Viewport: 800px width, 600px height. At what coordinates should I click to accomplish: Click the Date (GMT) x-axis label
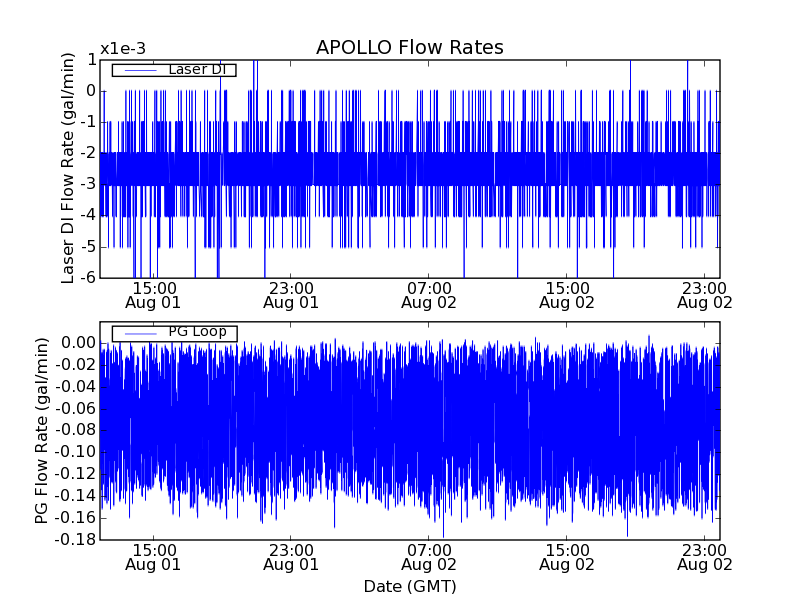click(x=409, y=586)
